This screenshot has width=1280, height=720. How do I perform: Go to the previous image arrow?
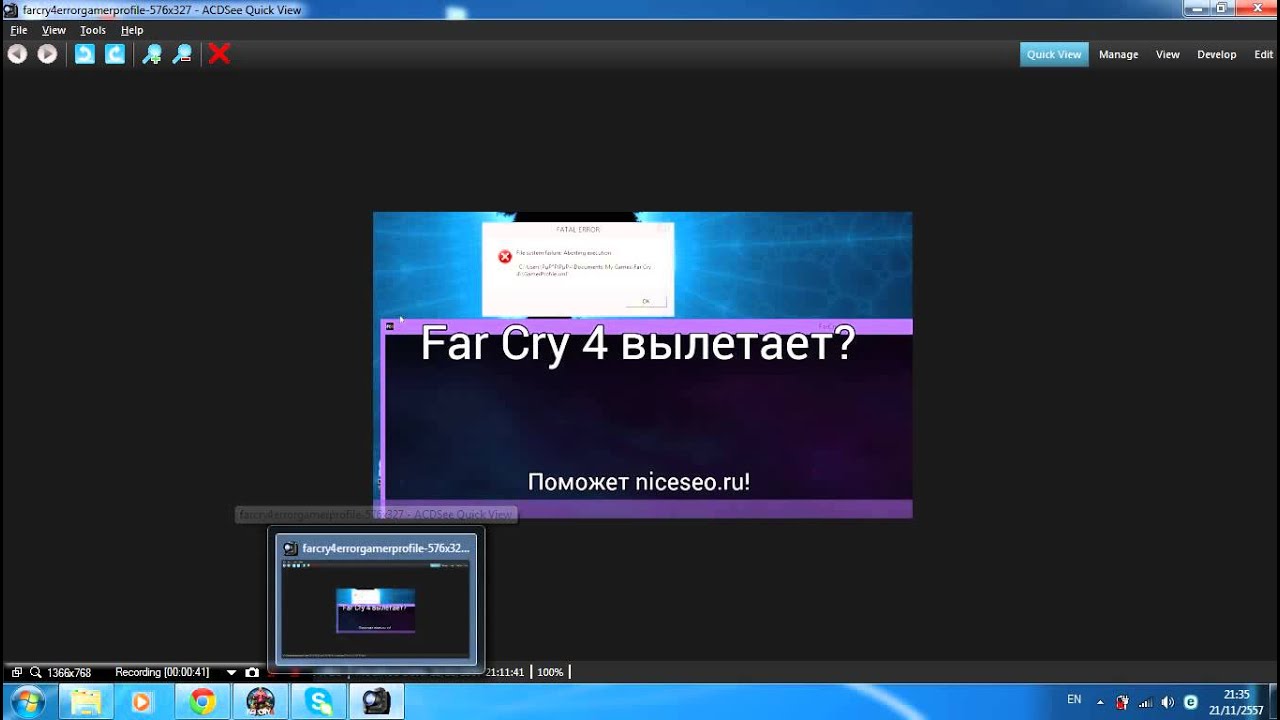coord(17,54)
